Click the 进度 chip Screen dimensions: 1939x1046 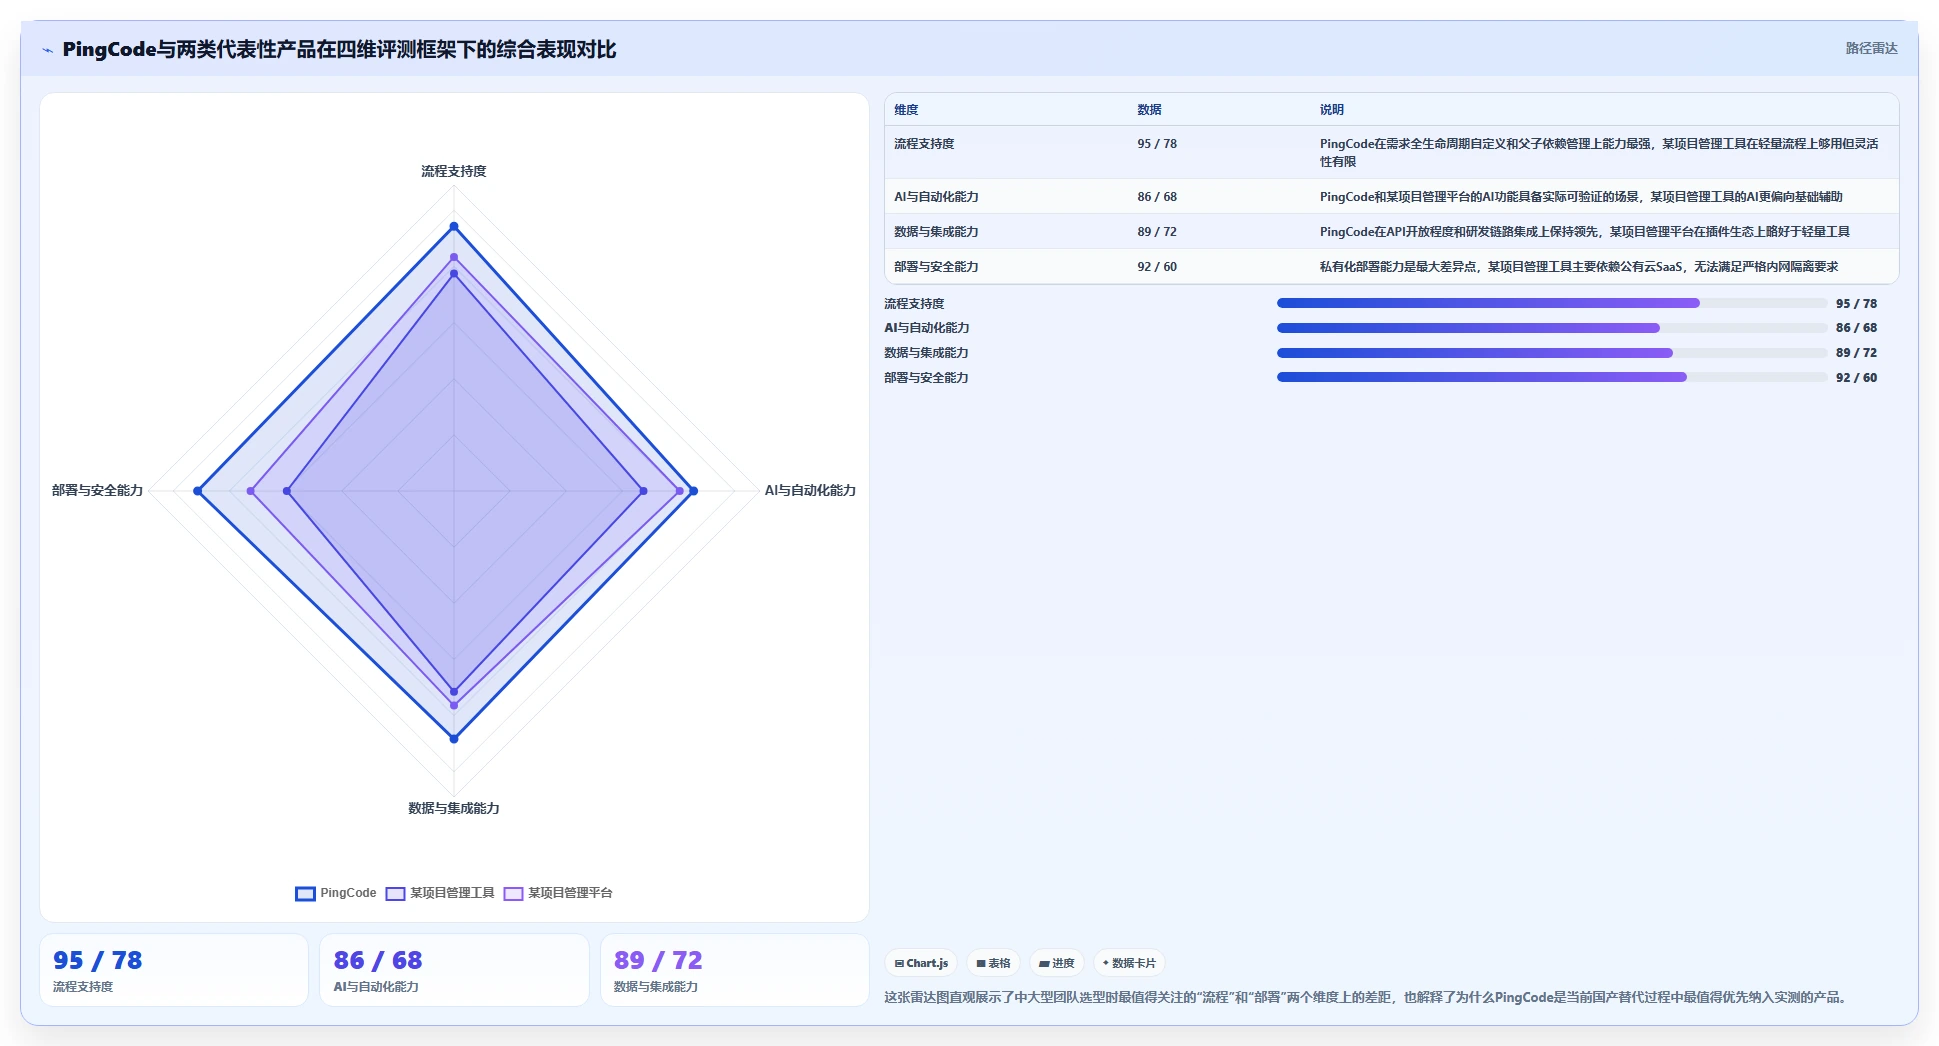click(x=1056, y=963)
